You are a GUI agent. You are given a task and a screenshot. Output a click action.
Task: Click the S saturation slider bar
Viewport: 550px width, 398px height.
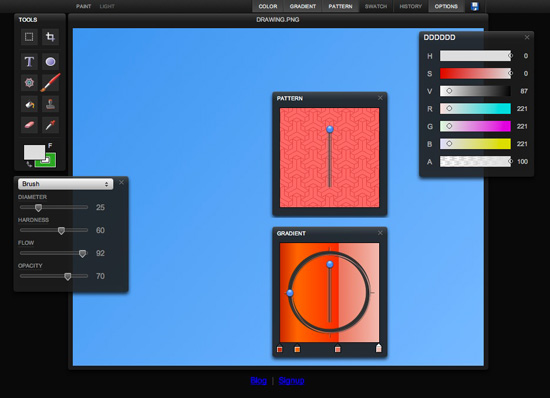475,73
